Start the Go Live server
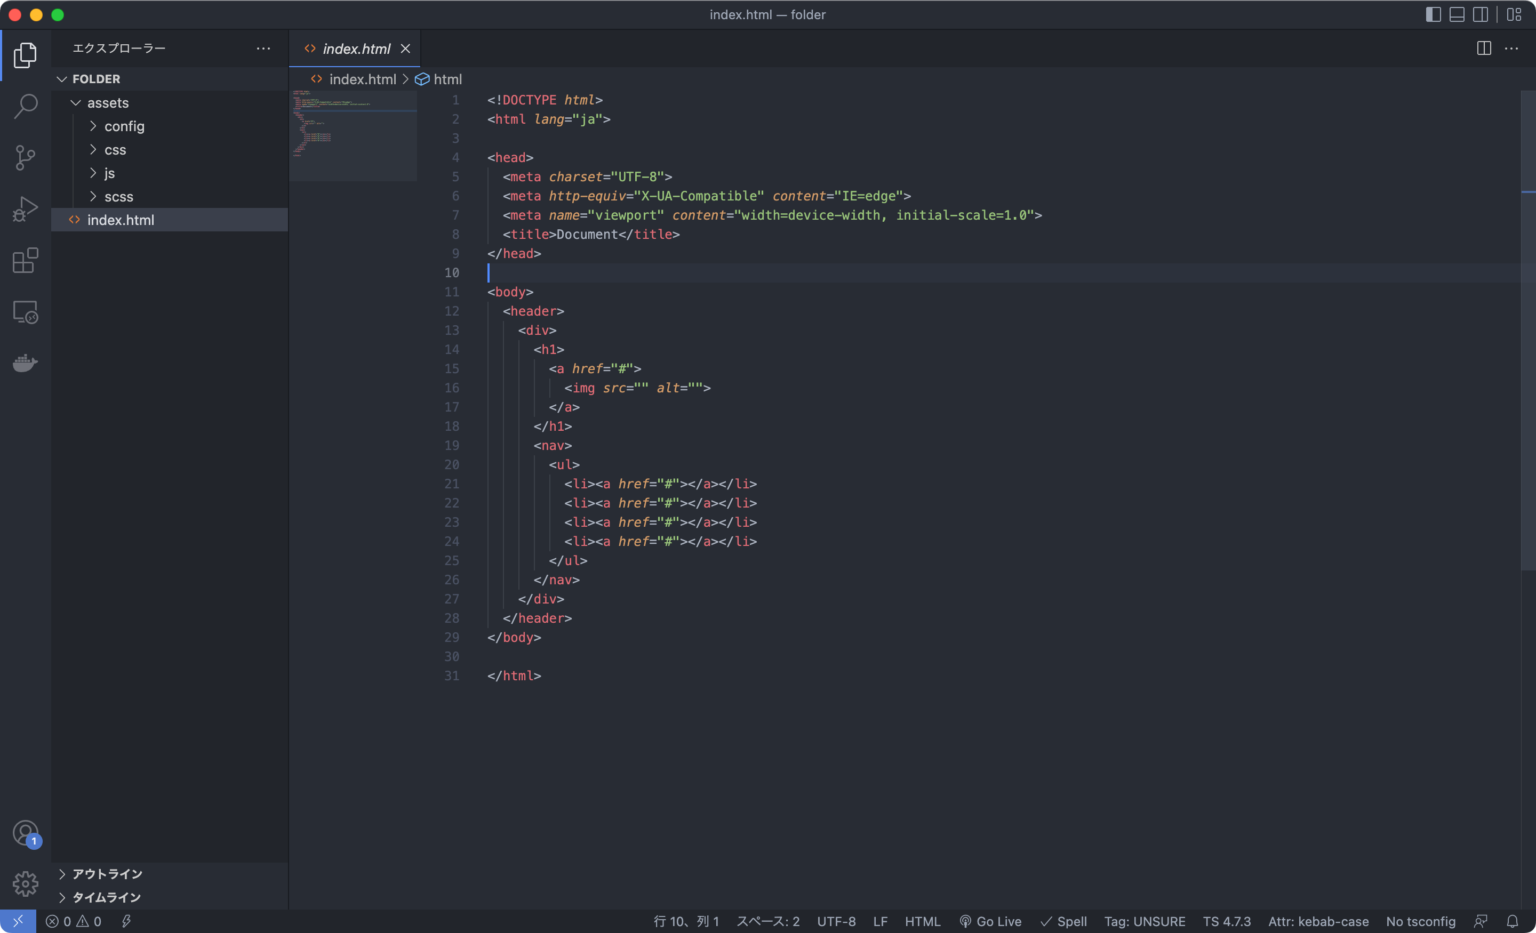Viewport: 1536px width, 933px height. pyautogui.click(x=990, y=921)
